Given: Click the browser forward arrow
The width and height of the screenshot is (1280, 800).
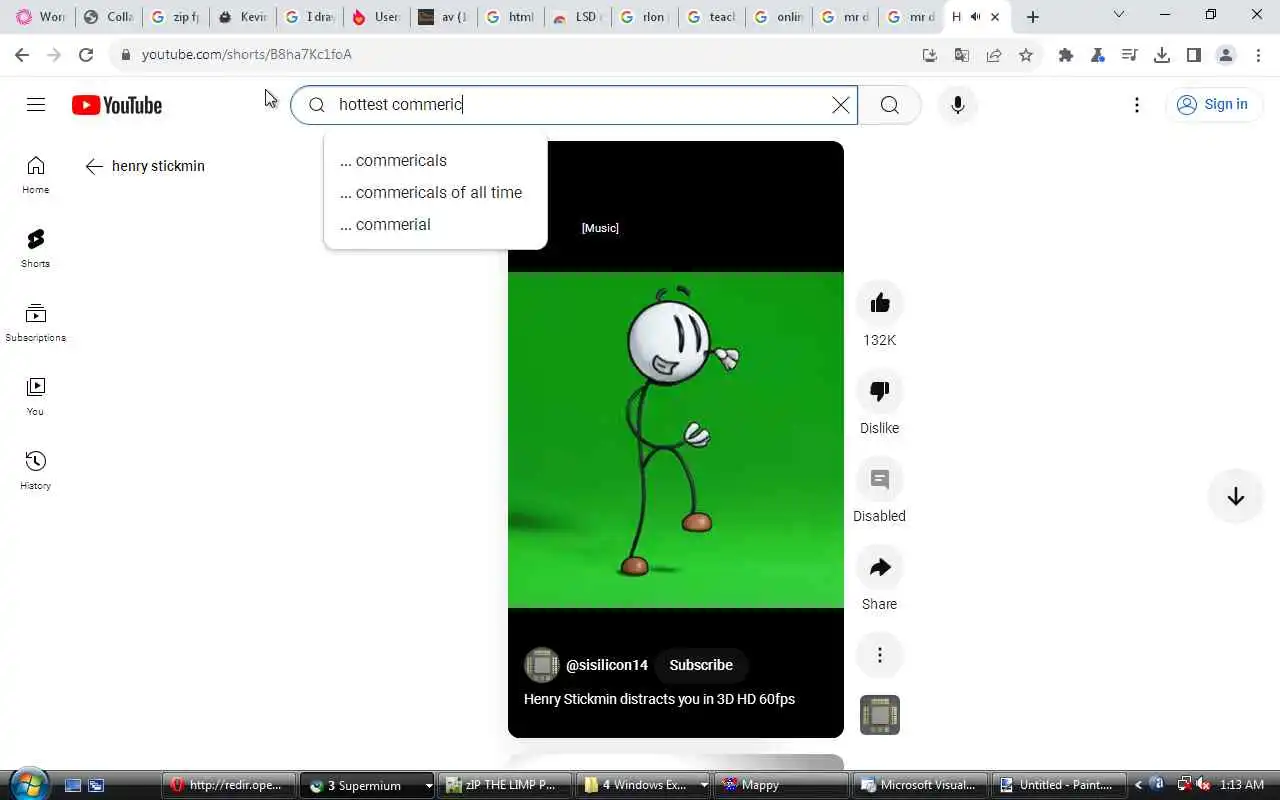Looking at the screenshot, I should click(54, 55).
